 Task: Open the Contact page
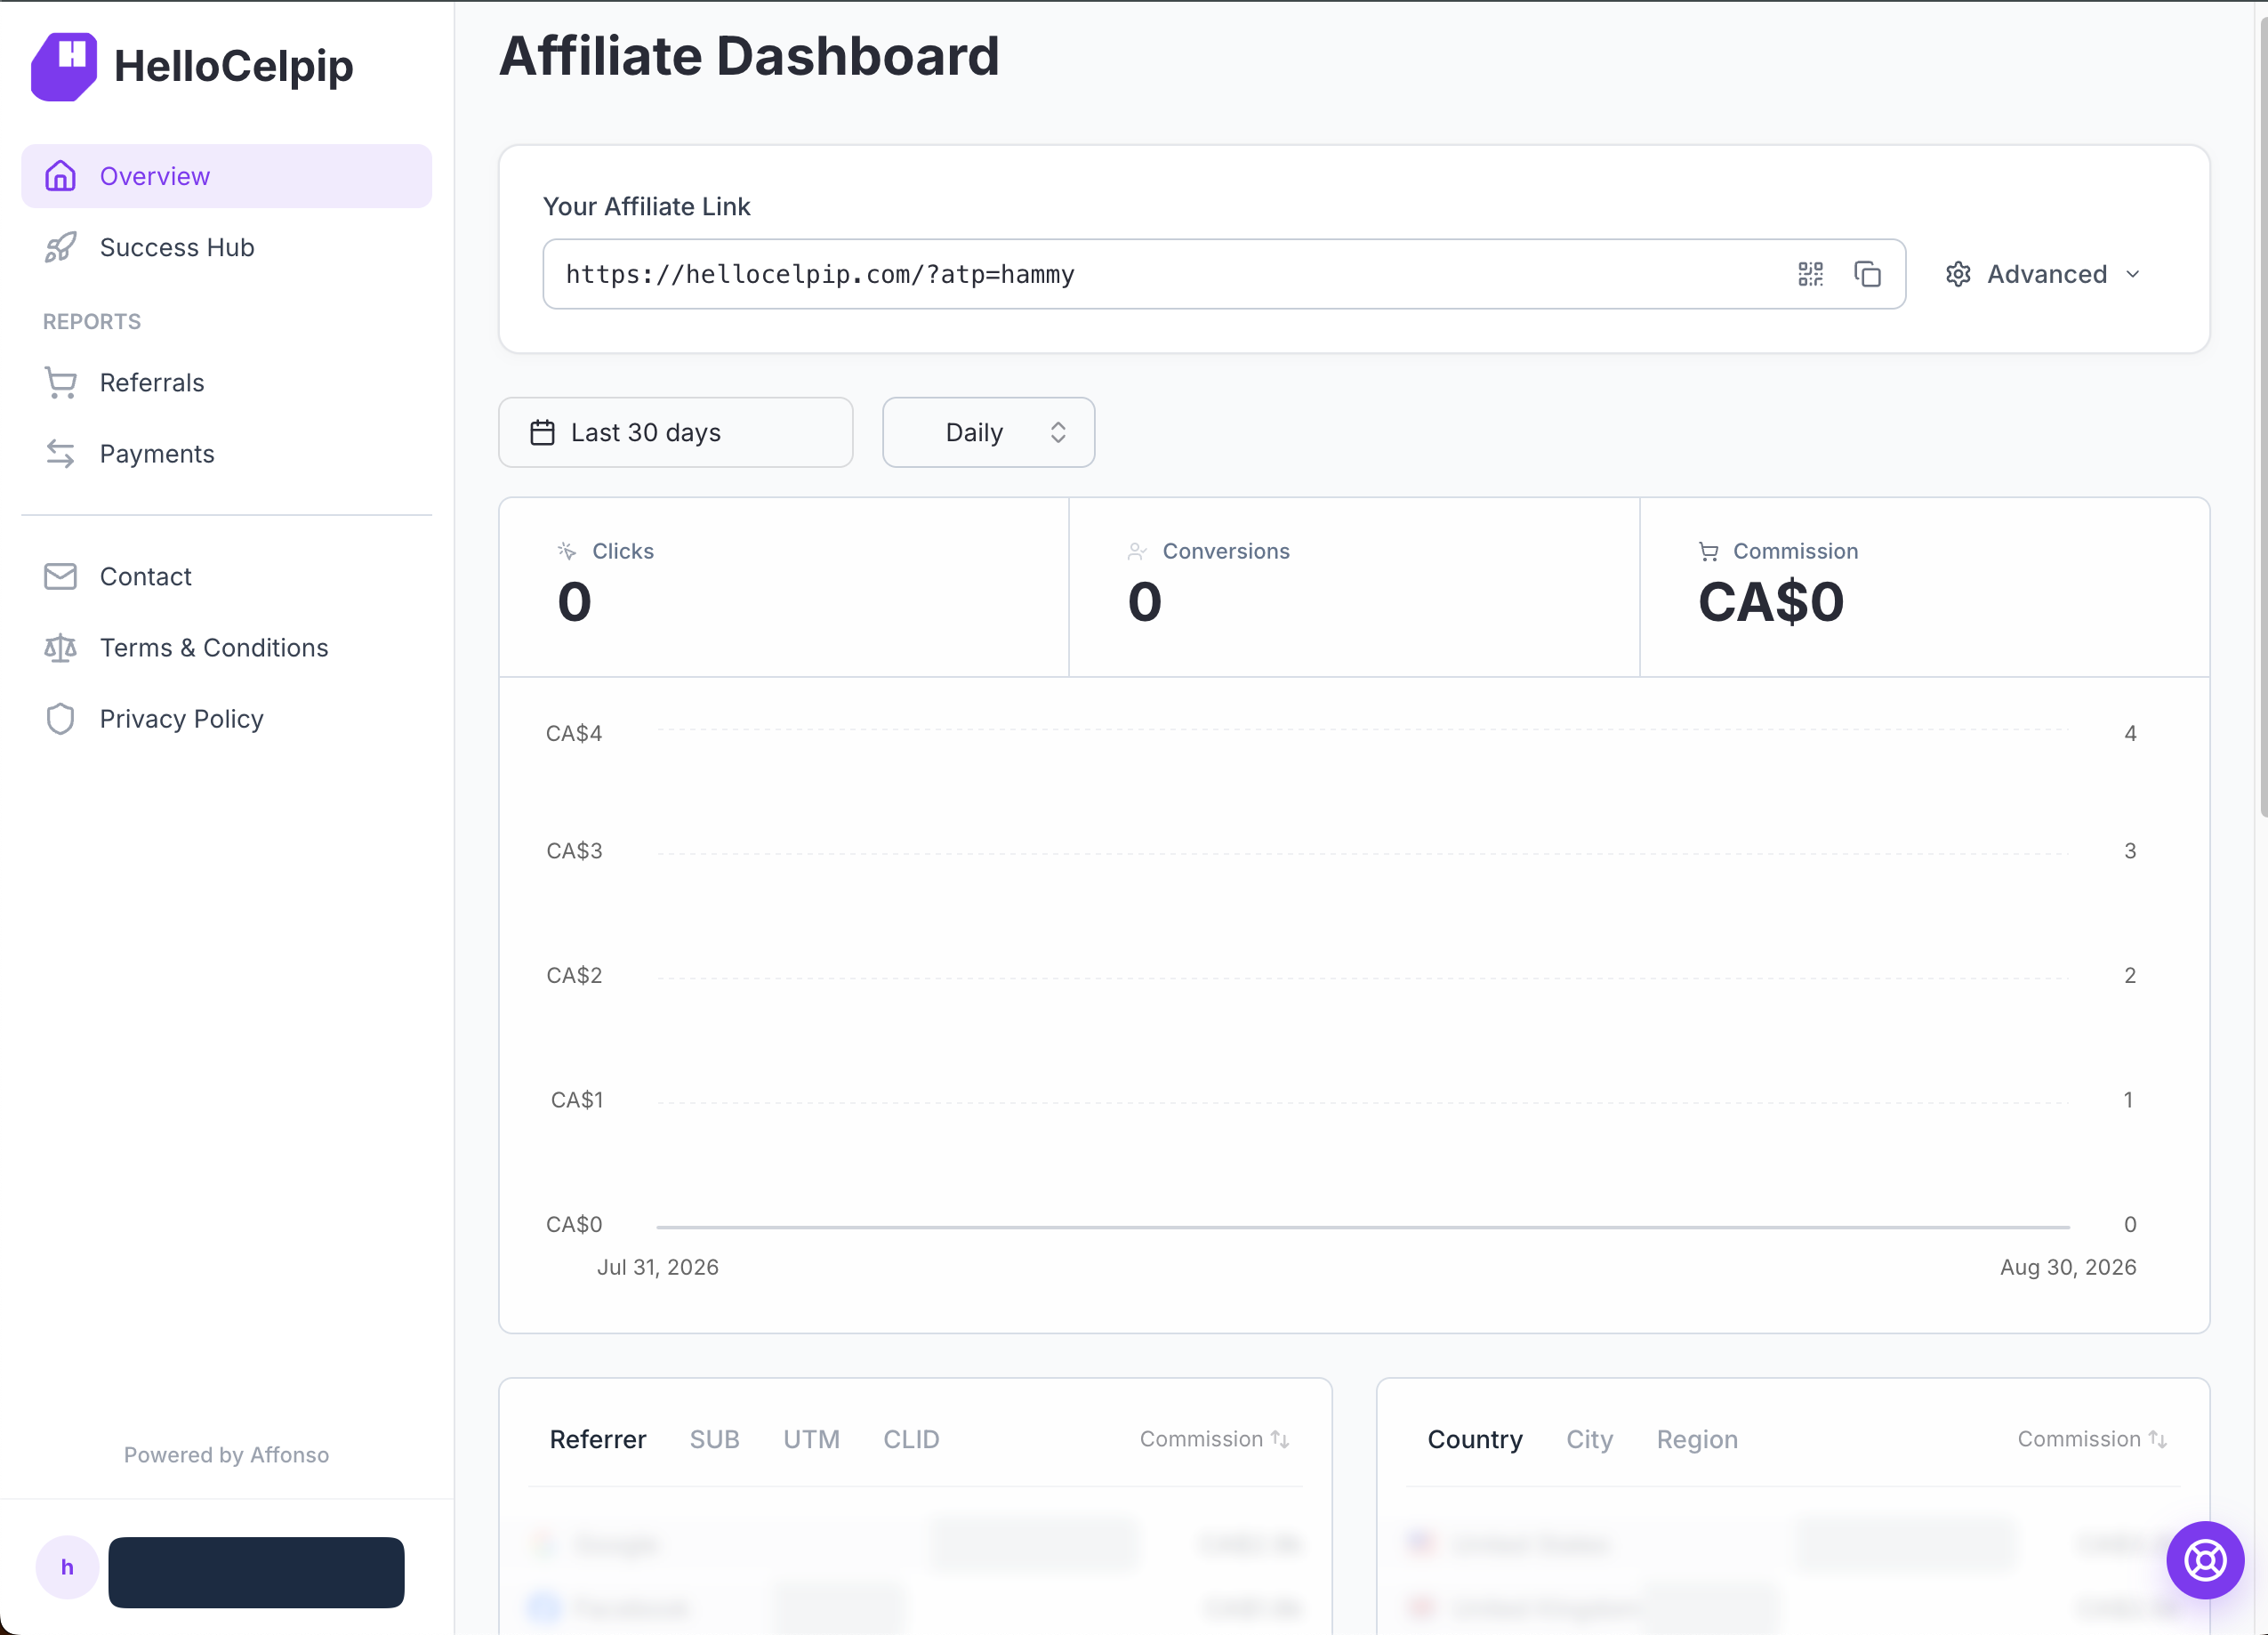[x=226, y=576]
